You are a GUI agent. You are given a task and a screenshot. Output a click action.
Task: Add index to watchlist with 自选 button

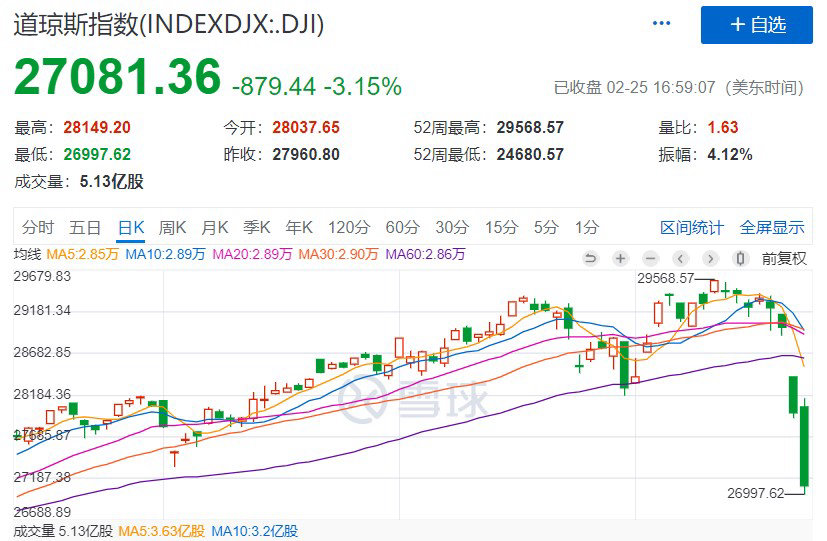point(756,25)
